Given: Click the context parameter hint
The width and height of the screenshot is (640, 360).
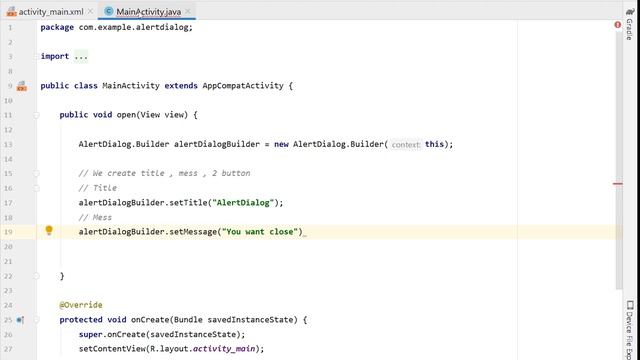Looking at the screenshot, I should [405, 144].
